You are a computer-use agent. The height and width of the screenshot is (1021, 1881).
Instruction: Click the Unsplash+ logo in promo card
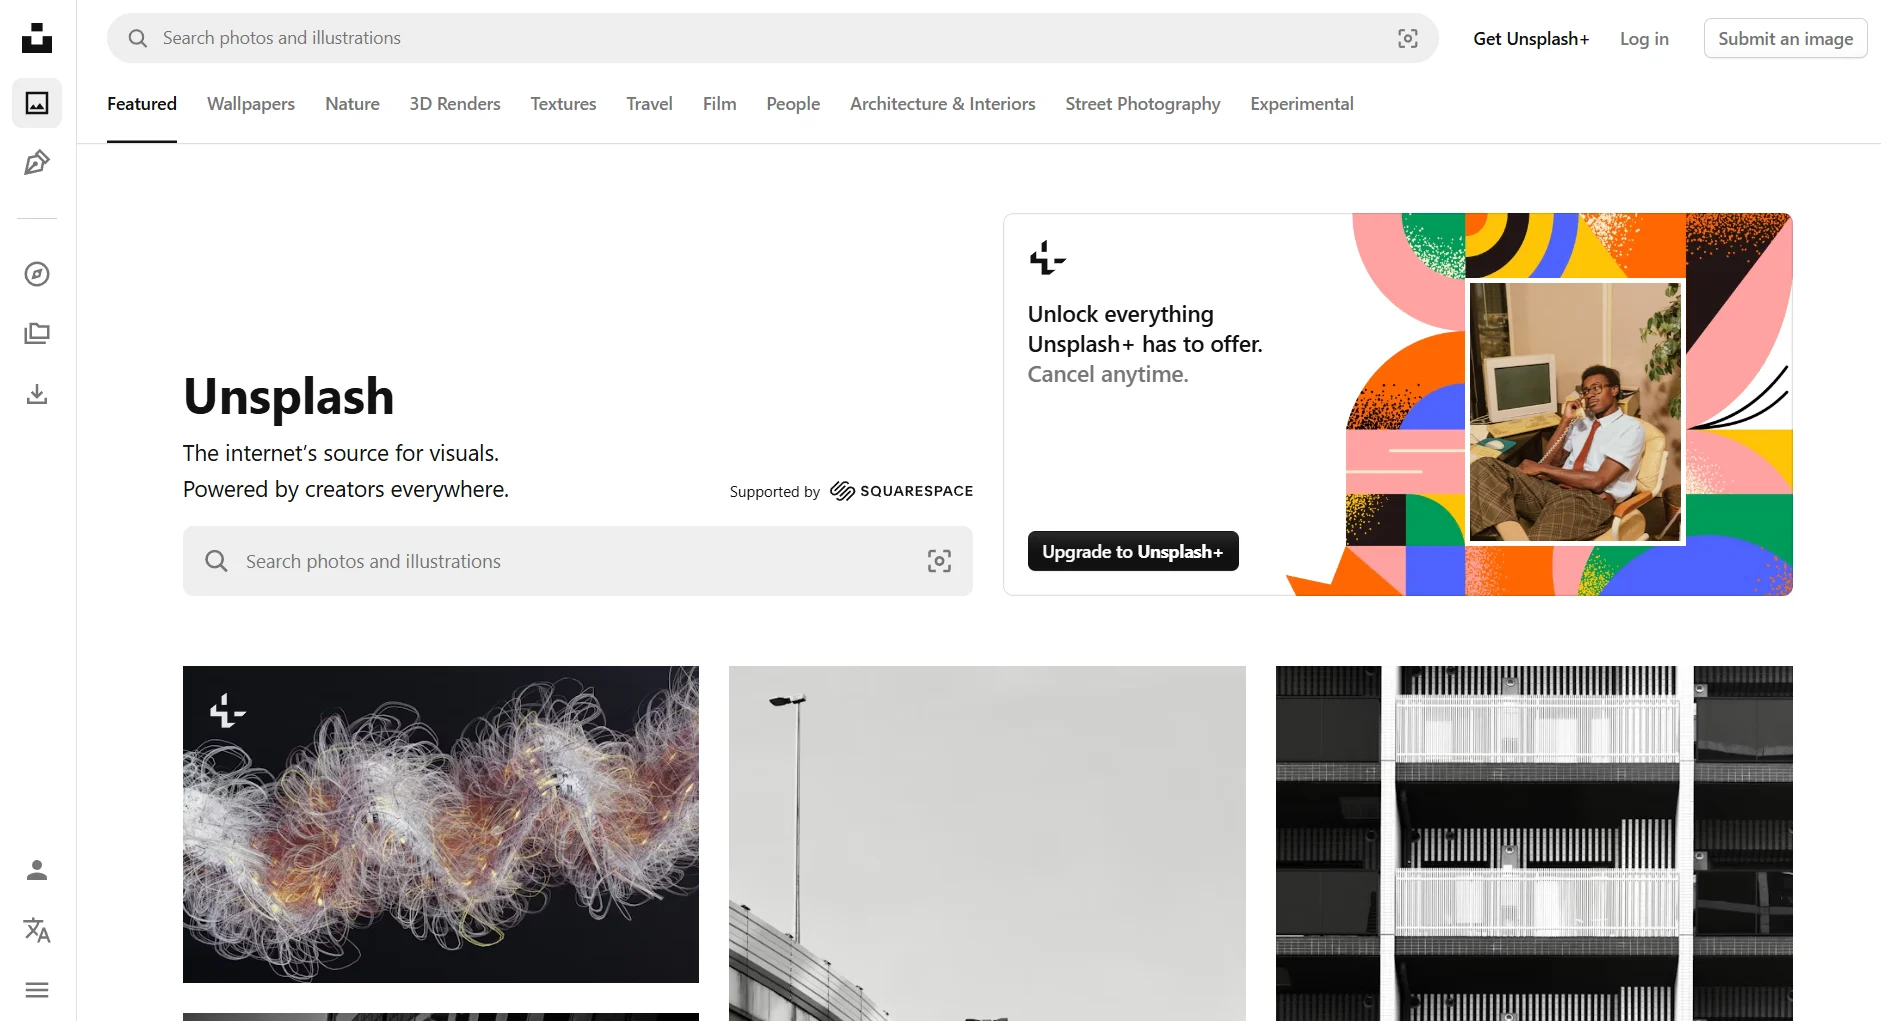click(1047, 258)
